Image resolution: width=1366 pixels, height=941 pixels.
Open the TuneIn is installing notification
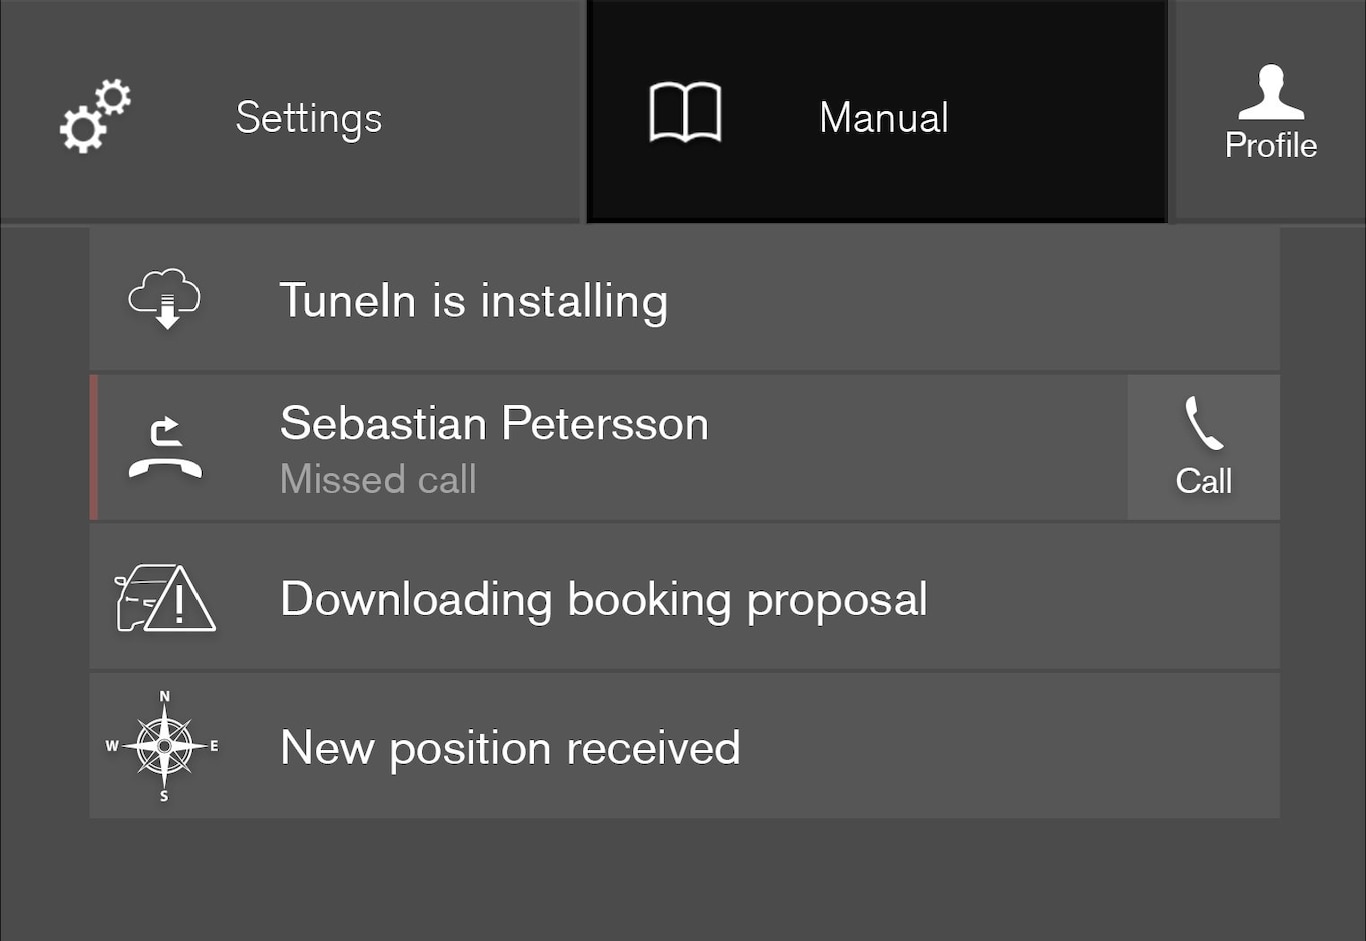(x=473, y=301)
